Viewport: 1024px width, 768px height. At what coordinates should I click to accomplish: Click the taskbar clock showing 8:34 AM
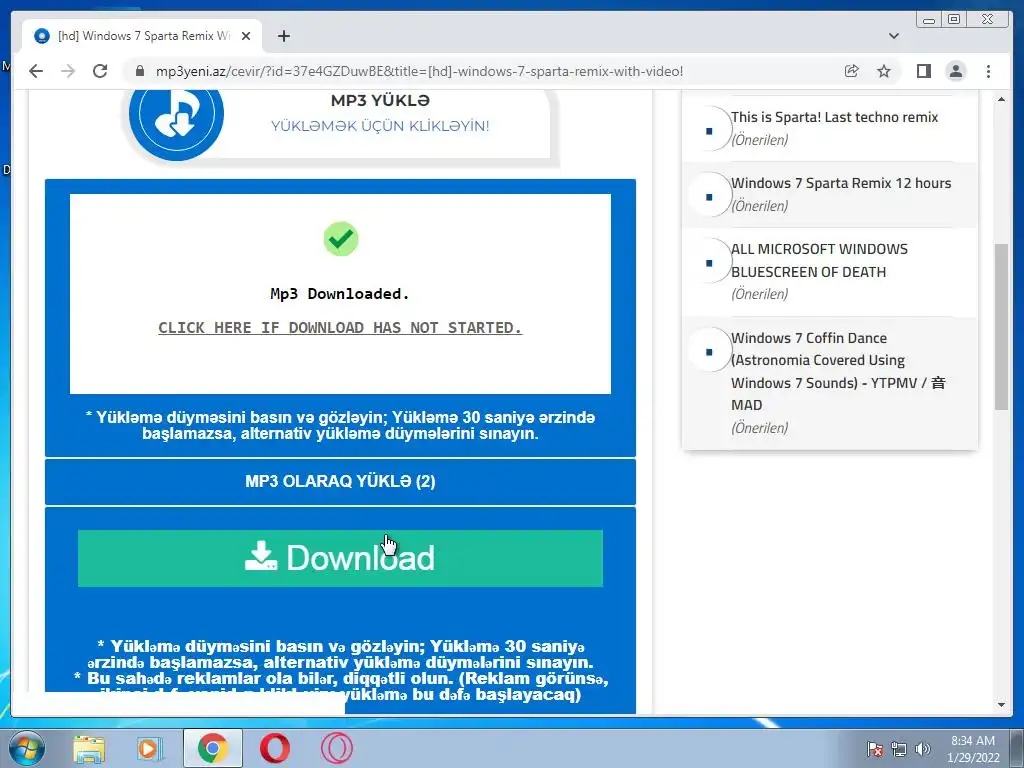973,749
